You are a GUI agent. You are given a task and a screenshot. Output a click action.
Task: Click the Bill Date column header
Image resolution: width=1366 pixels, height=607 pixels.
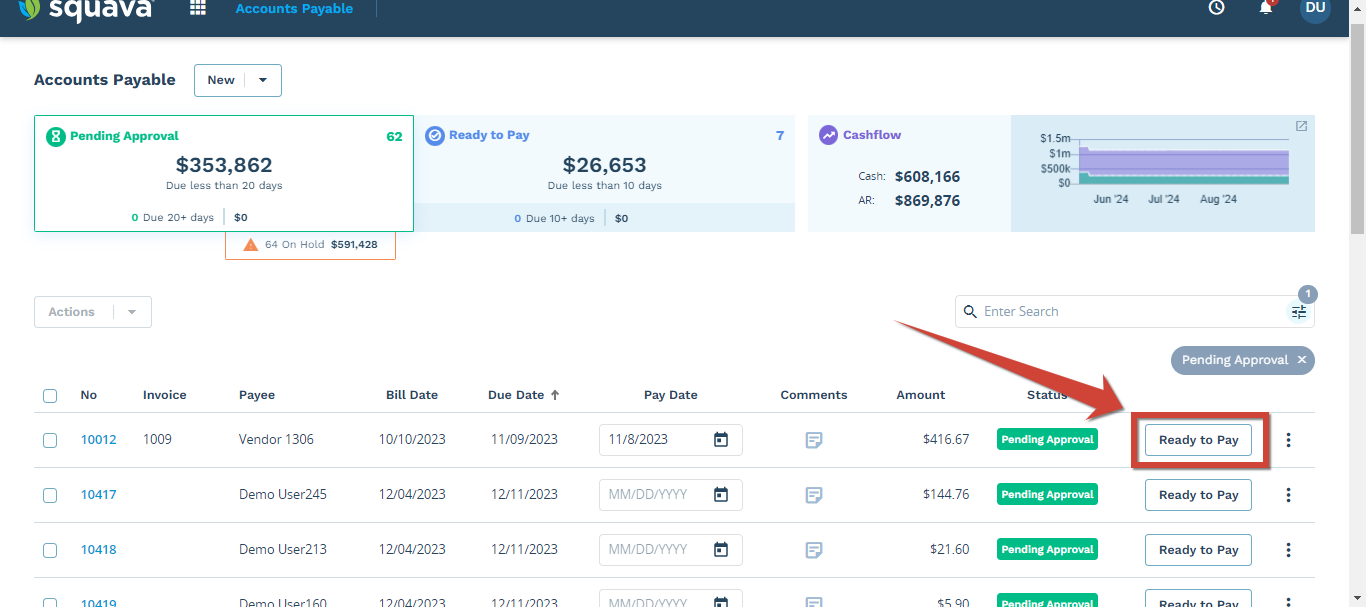(412, 395)
